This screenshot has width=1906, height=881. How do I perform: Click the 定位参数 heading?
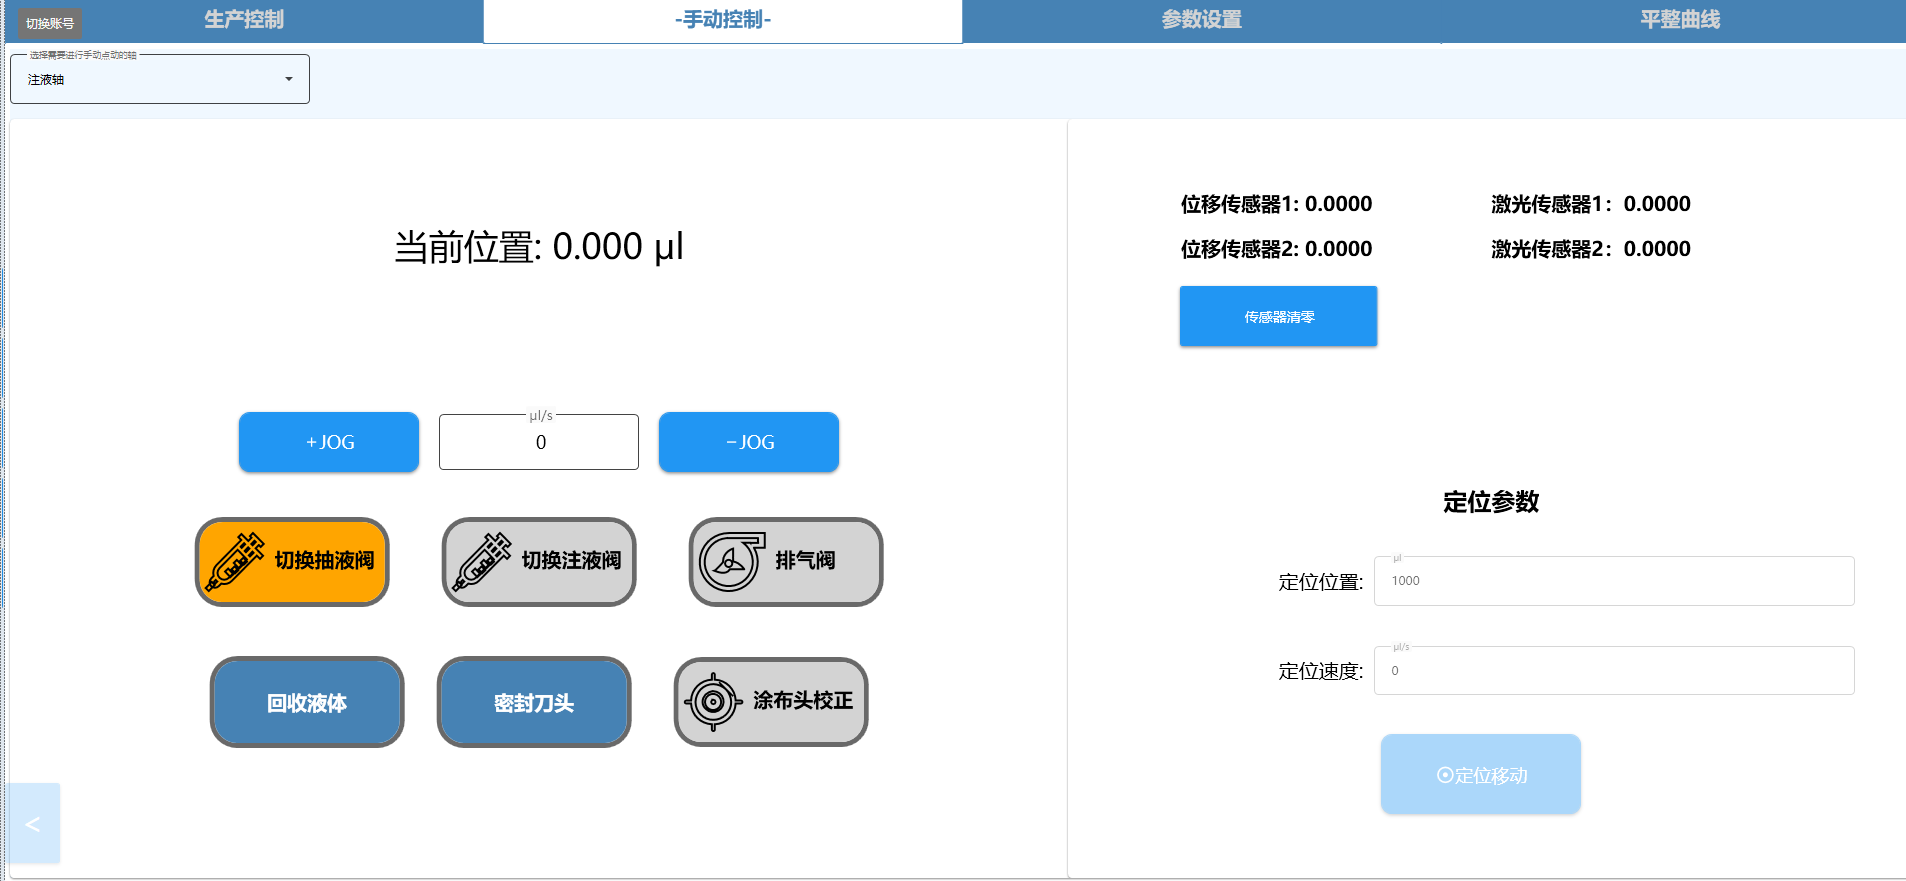1491,502
